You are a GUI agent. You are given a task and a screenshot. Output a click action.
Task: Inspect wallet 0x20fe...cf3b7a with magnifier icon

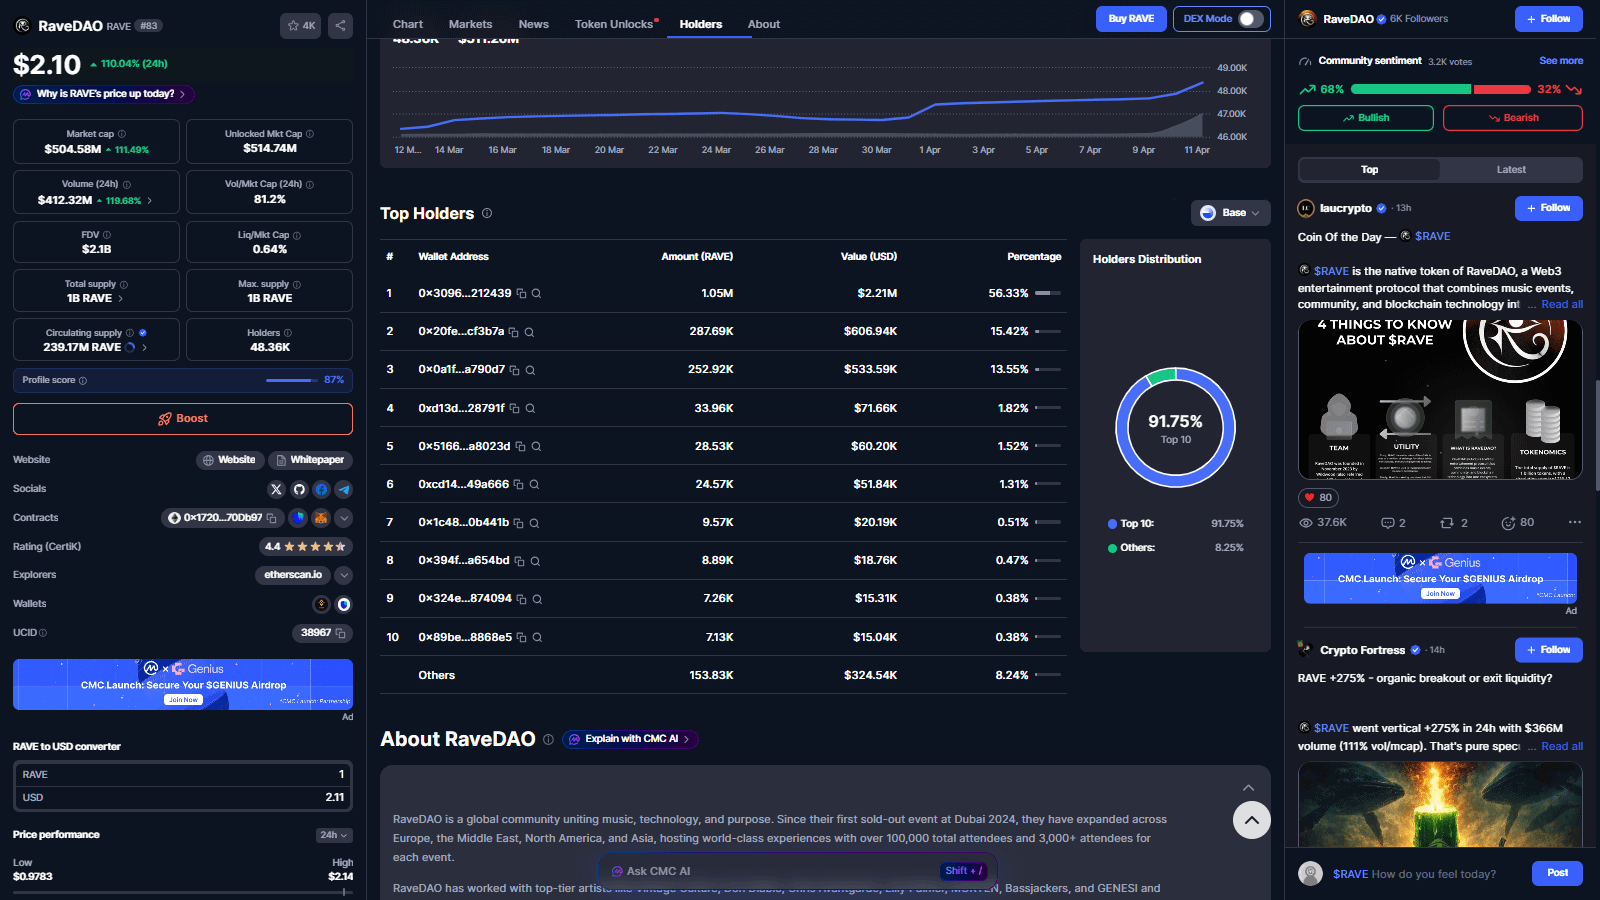(x=530, y=332)
